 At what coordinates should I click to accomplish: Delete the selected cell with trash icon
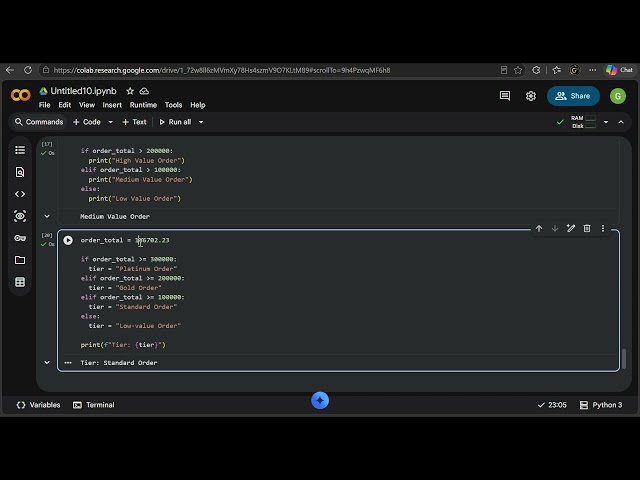pyautogui.click(x=587, y=229)
